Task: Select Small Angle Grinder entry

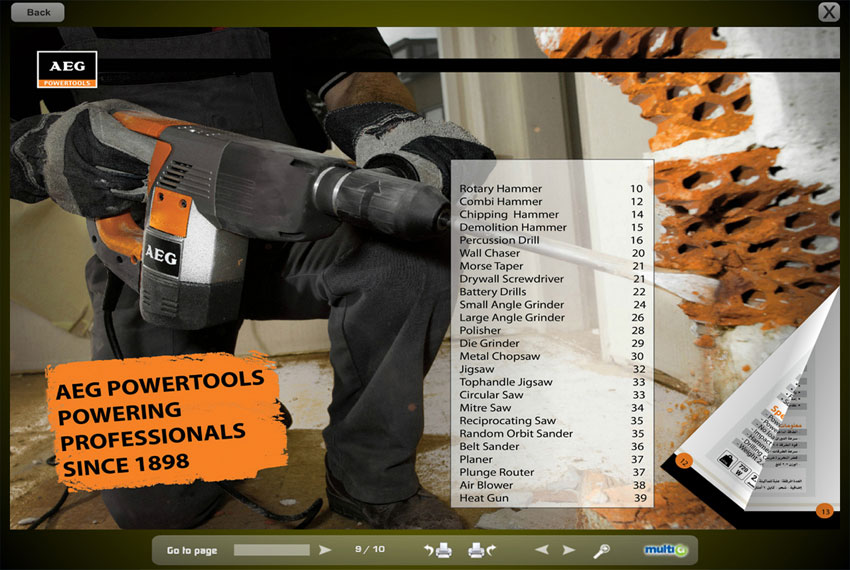Action: click(551, 304)
